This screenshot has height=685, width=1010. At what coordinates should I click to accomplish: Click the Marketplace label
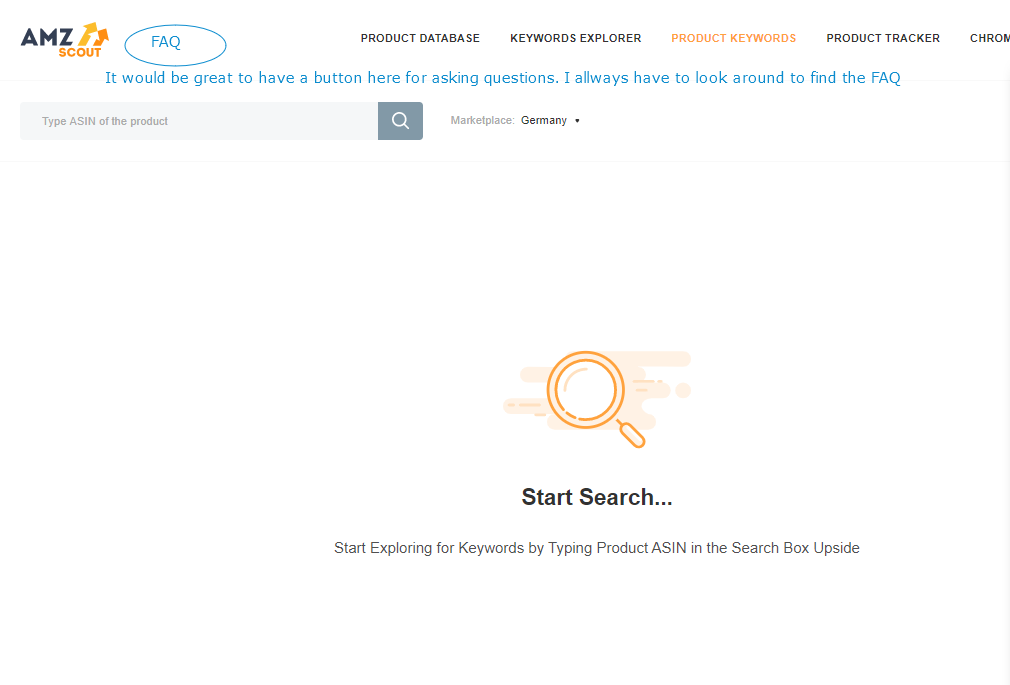[x=482, y=120]
